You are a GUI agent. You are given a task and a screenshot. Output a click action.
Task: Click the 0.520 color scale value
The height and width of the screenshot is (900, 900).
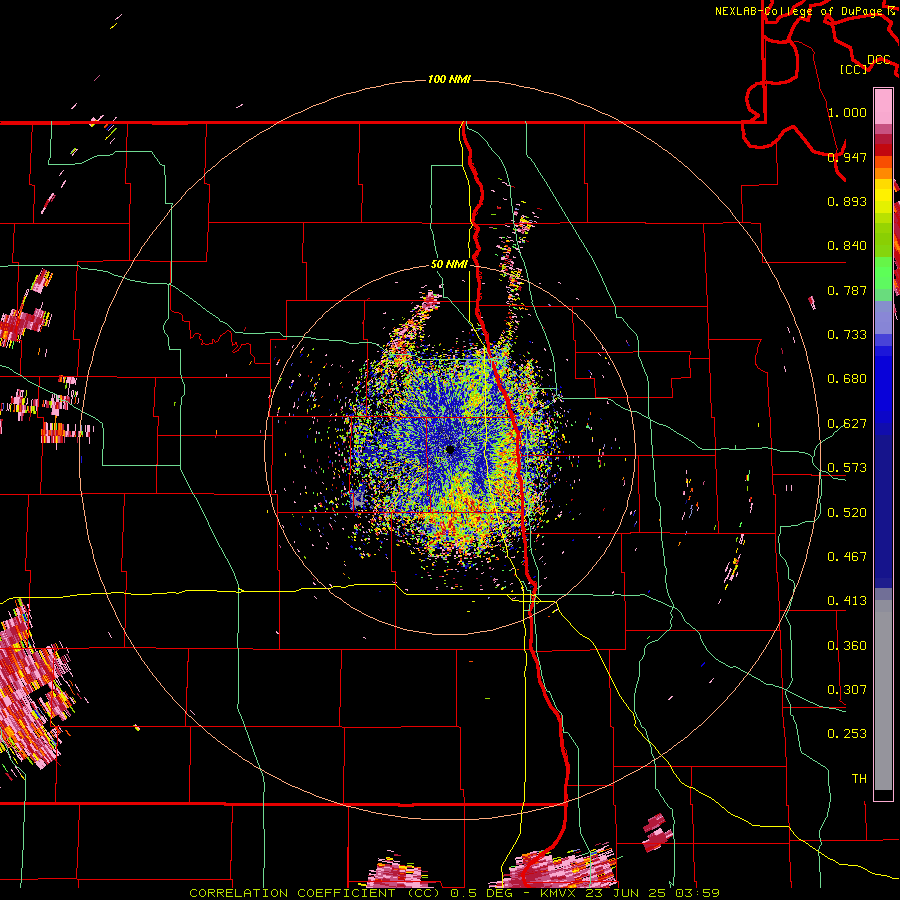[x=847, y=513]
